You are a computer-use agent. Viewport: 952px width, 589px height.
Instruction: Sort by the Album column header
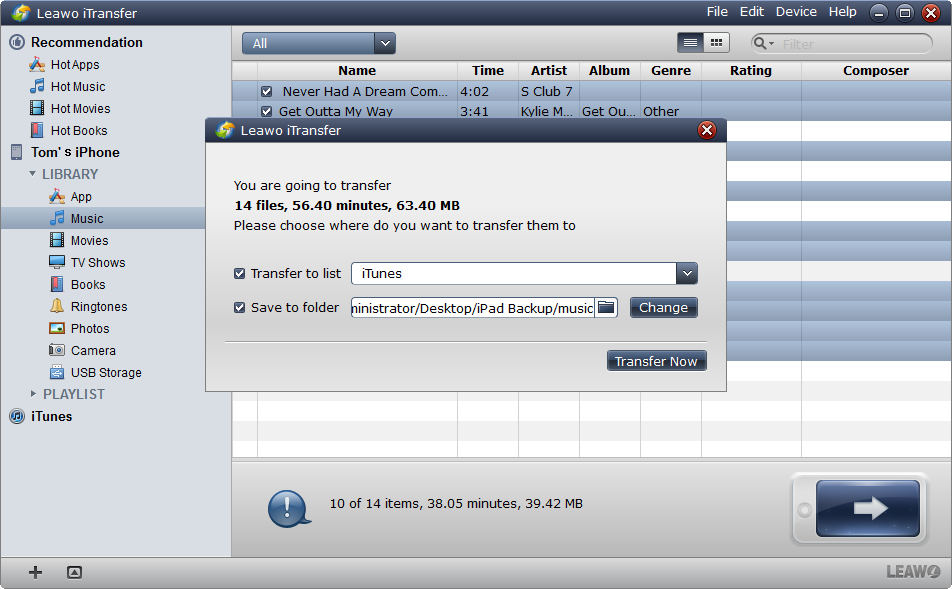click(x=610, y=70)
